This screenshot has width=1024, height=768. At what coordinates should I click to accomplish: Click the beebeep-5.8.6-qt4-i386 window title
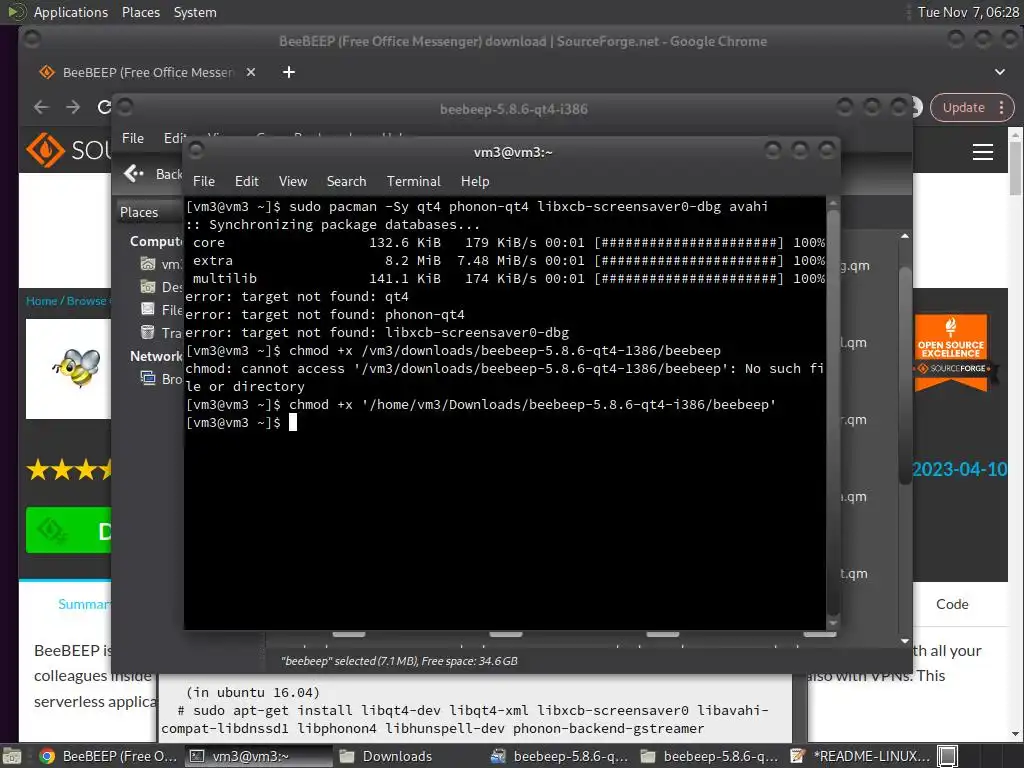[514, 109]
